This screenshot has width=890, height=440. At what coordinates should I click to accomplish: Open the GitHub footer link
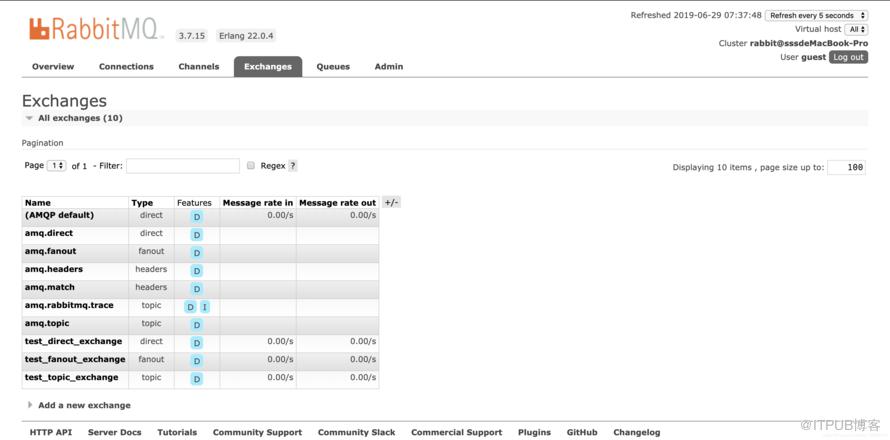tap(582, 433)
